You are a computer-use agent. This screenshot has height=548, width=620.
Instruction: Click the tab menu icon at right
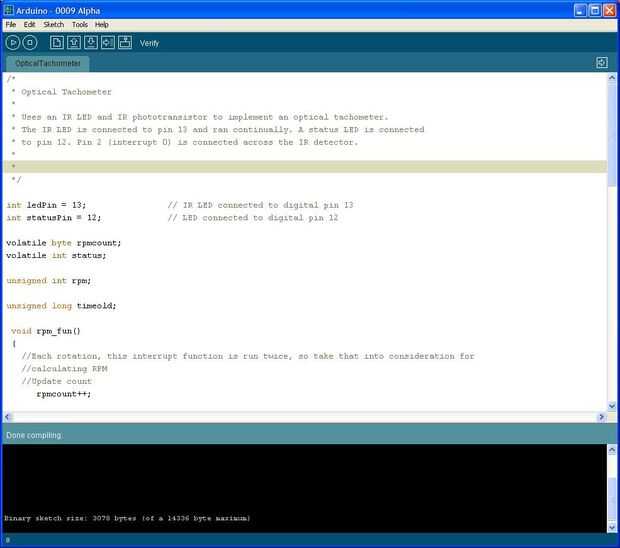pyautogui.click(x=602, y=62)
